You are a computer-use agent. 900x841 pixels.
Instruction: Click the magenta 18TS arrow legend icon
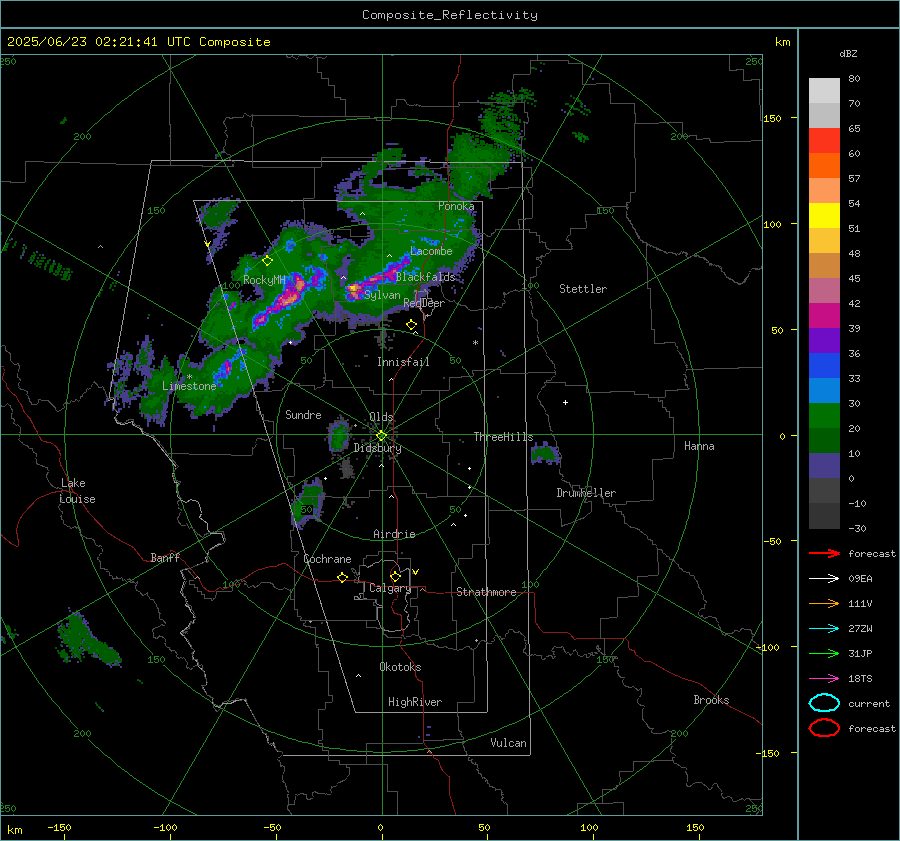(x=824, y=679)
